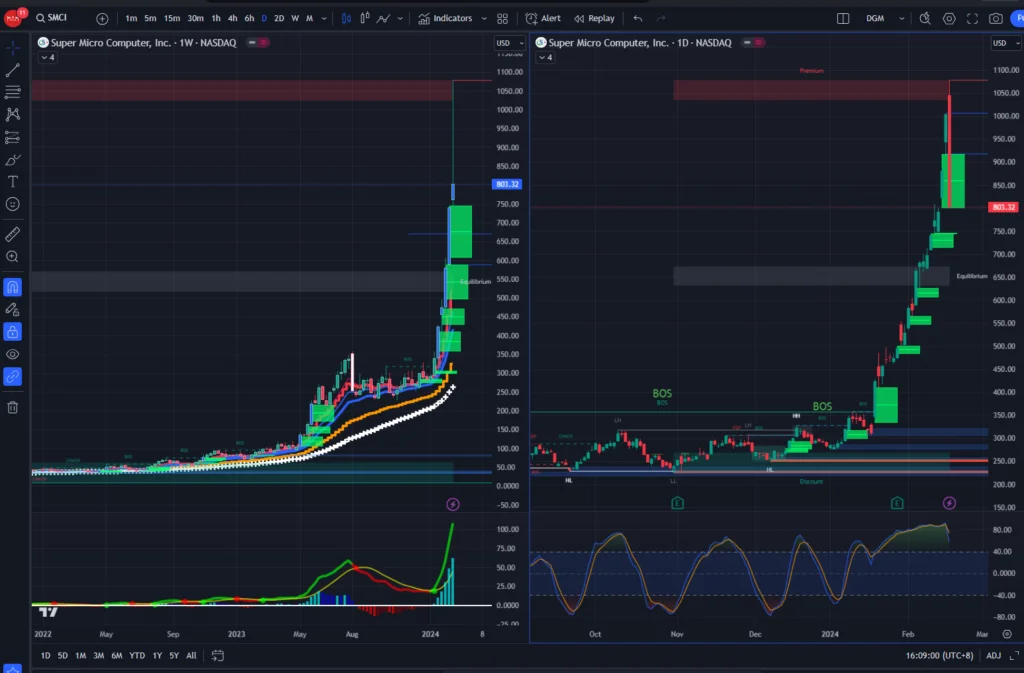
Task: Select the ruler measure tool
Action: point(12,234)
